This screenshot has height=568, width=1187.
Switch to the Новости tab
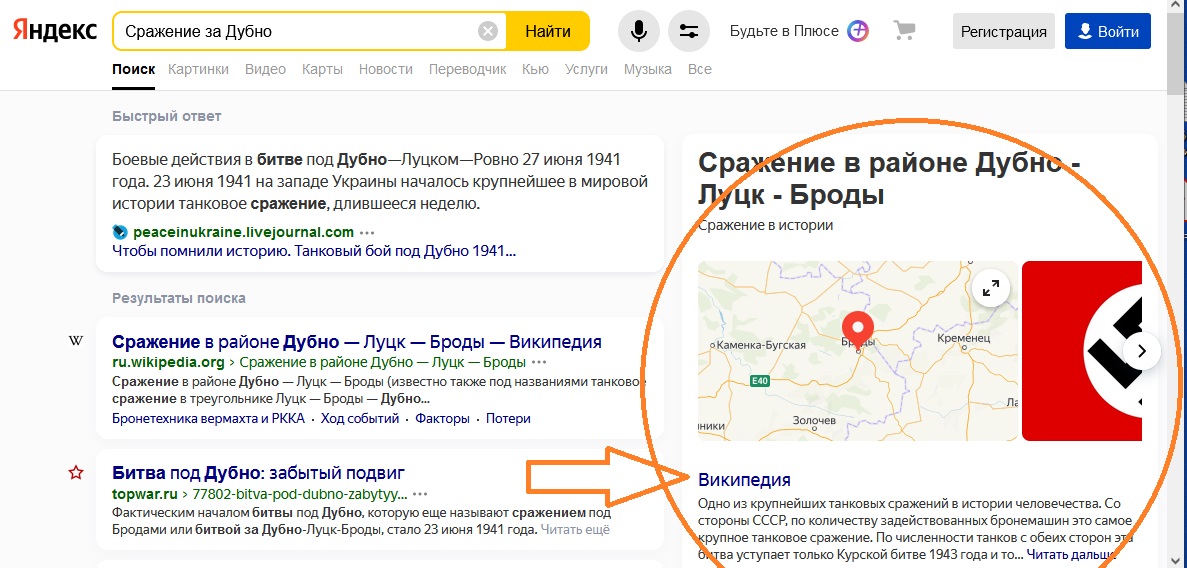[386, 69]
